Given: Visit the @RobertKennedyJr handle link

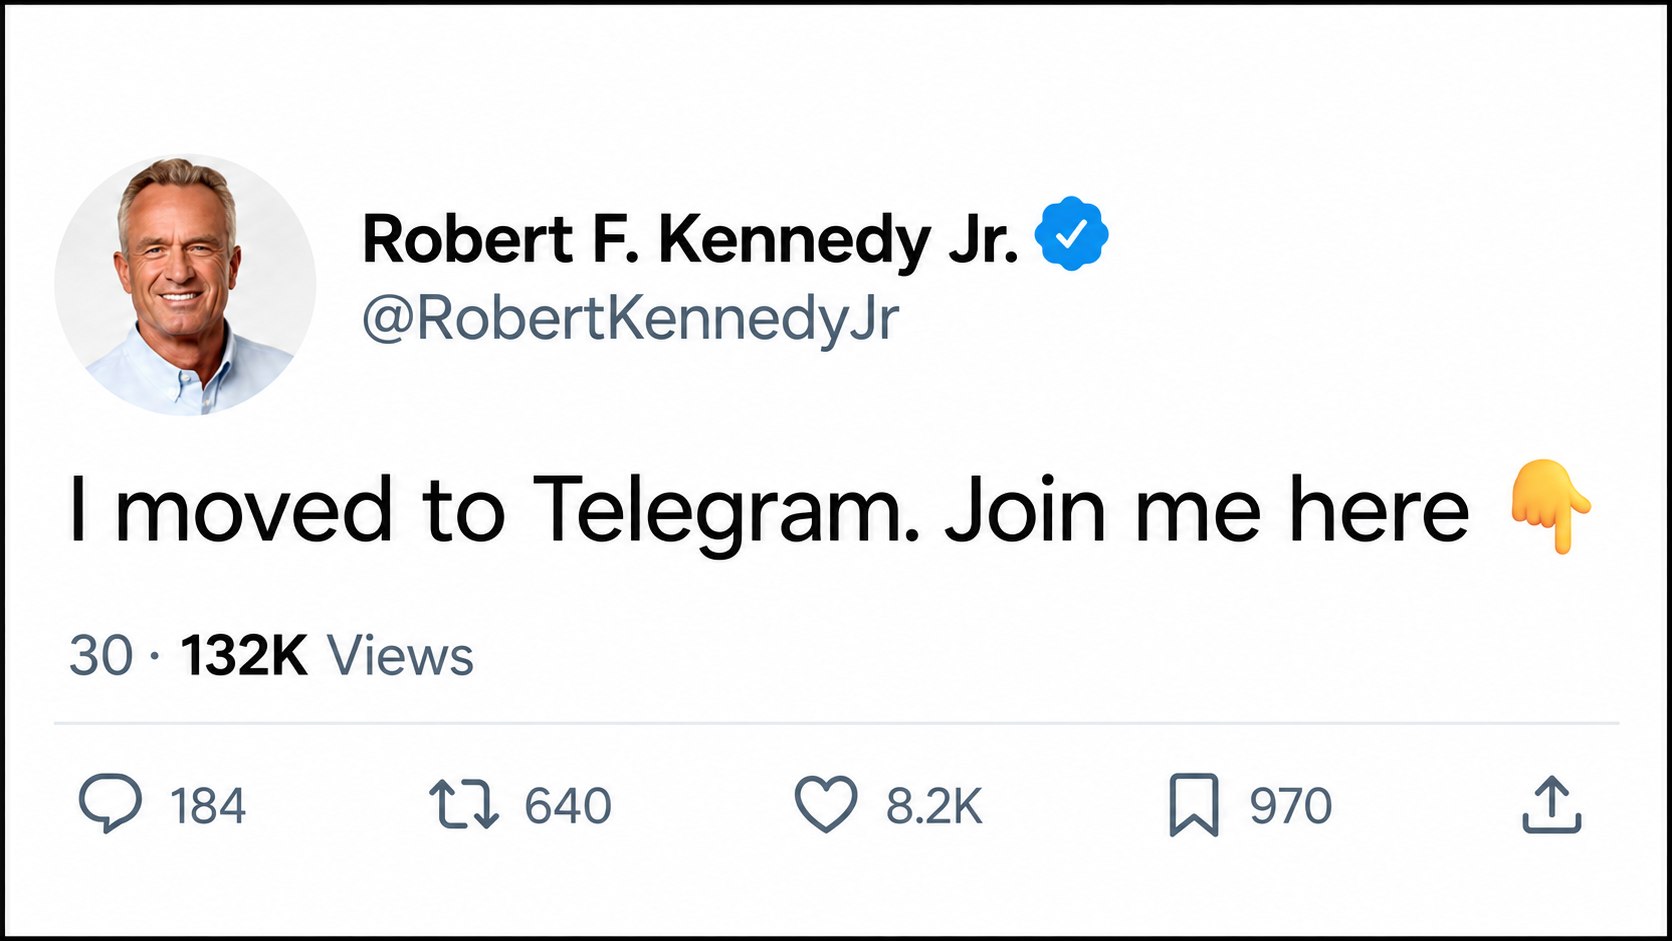Looking at the screenshot, I should pos(630,320).
